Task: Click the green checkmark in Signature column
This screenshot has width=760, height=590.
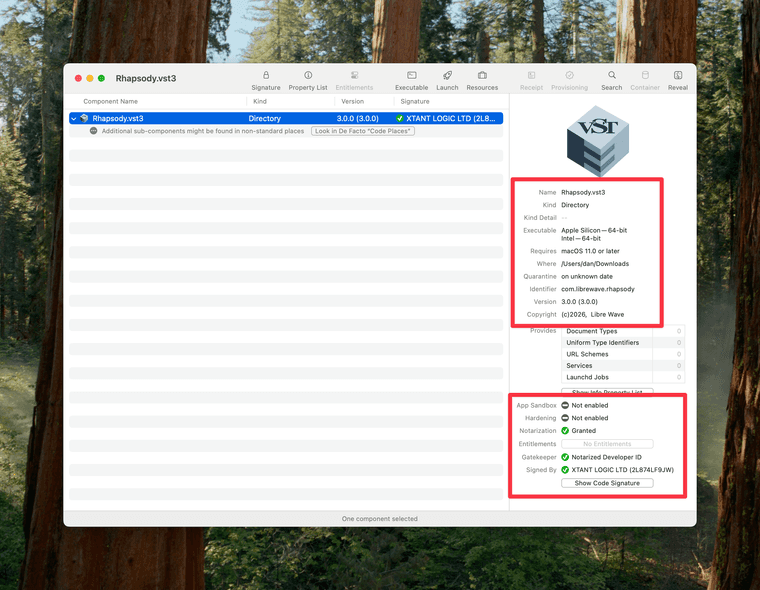Action: click(399, 118)
